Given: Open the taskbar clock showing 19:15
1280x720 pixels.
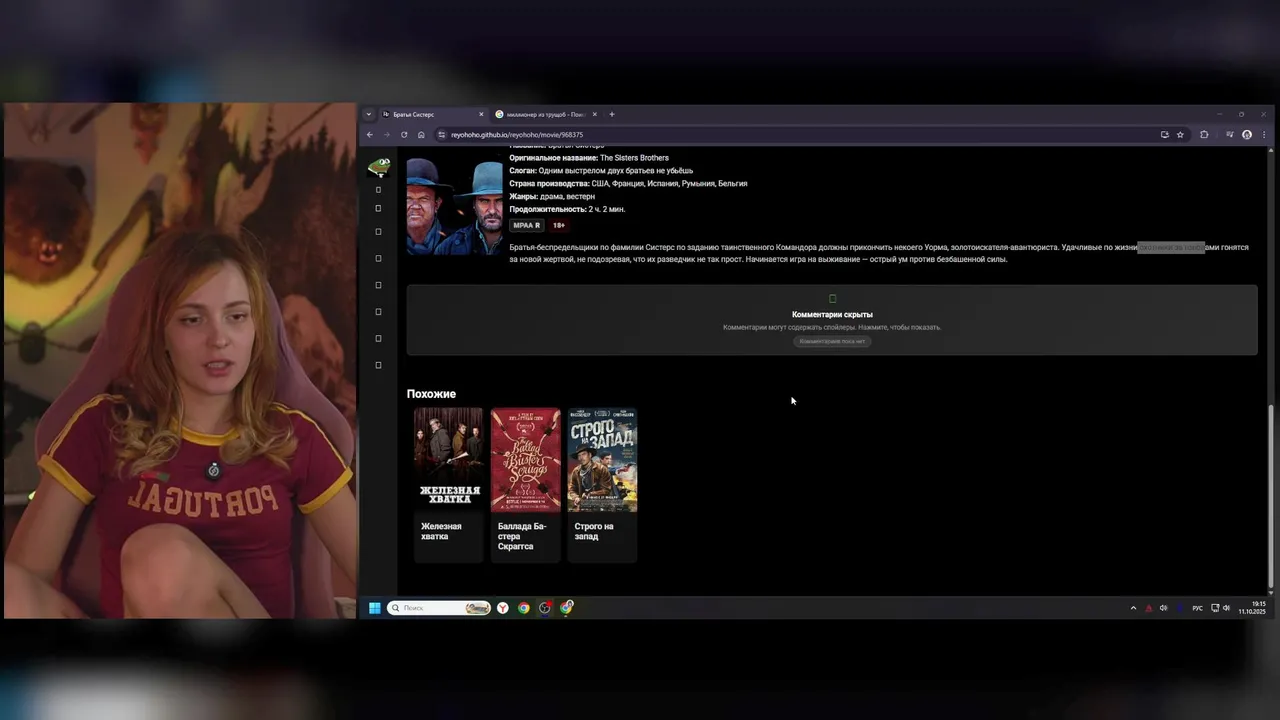Looking at the screenshot, I should click(x=1252, y=608).
